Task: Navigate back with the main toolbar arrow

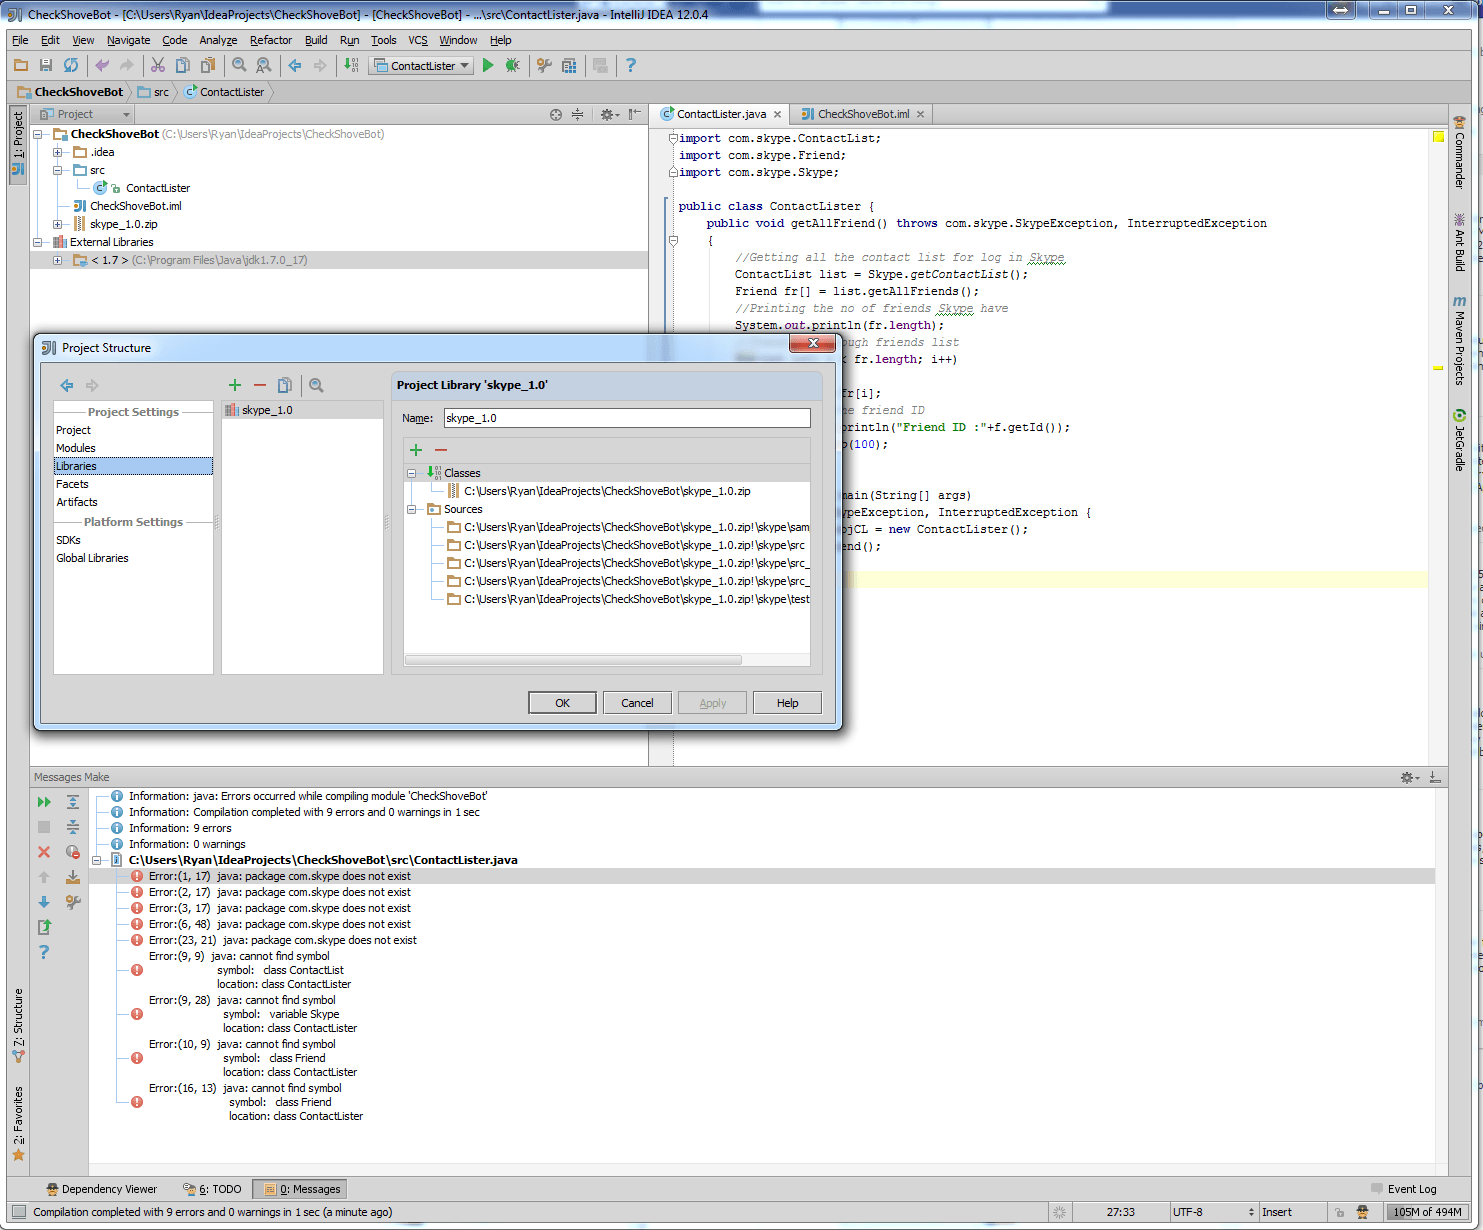Action: [295, 65]
